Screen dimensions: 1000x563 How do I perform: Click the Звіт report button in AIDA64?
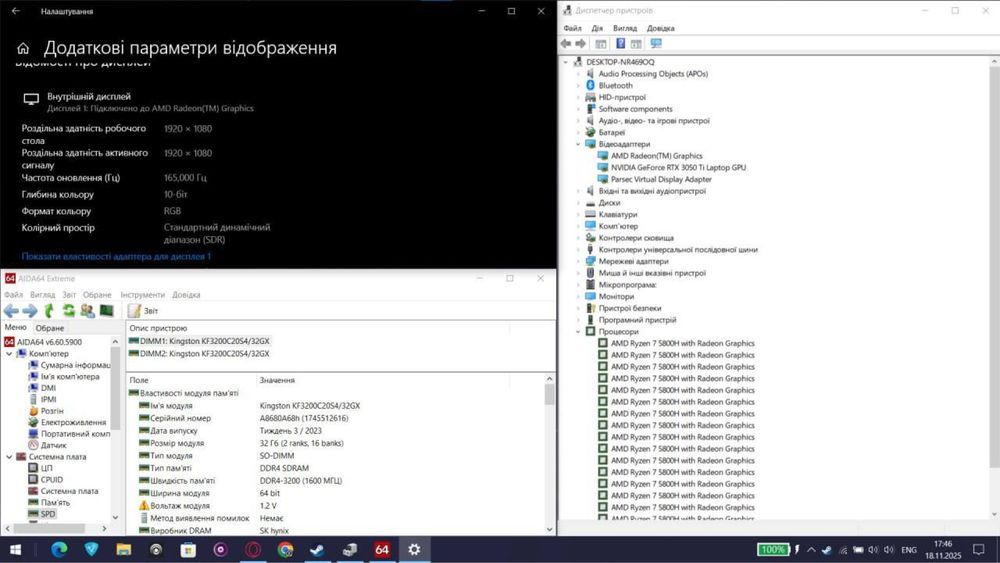[x=143, y=311]
